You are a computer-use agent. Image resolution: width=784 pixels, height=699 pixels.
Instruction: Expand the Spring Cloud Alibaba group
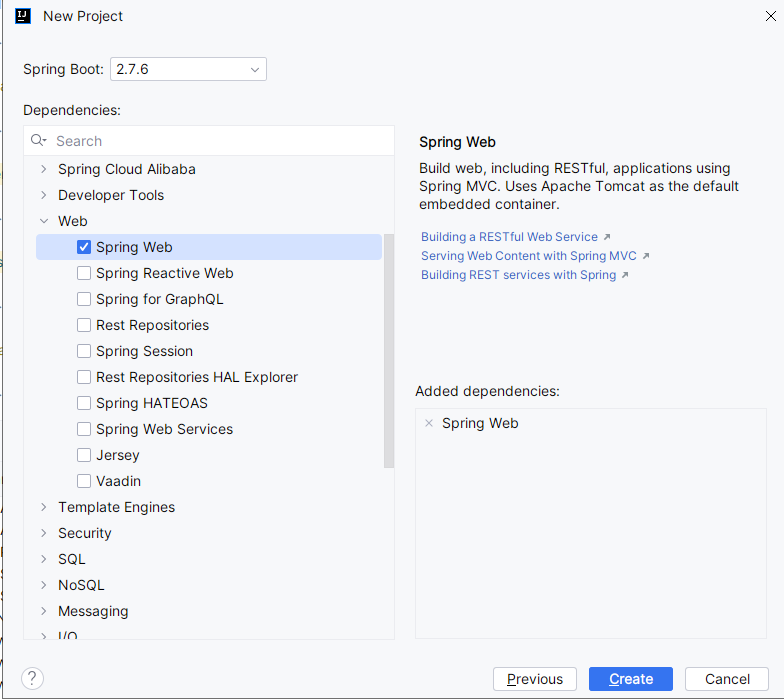44,169
